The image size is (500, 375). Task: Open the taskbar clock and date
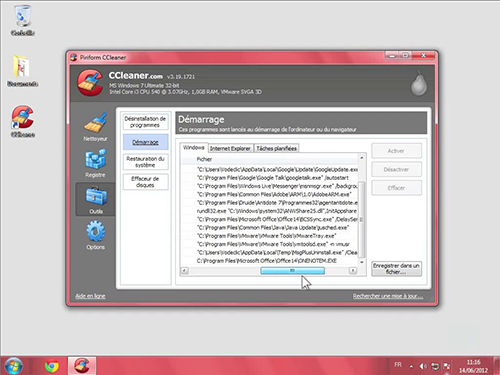coord(473,366)
